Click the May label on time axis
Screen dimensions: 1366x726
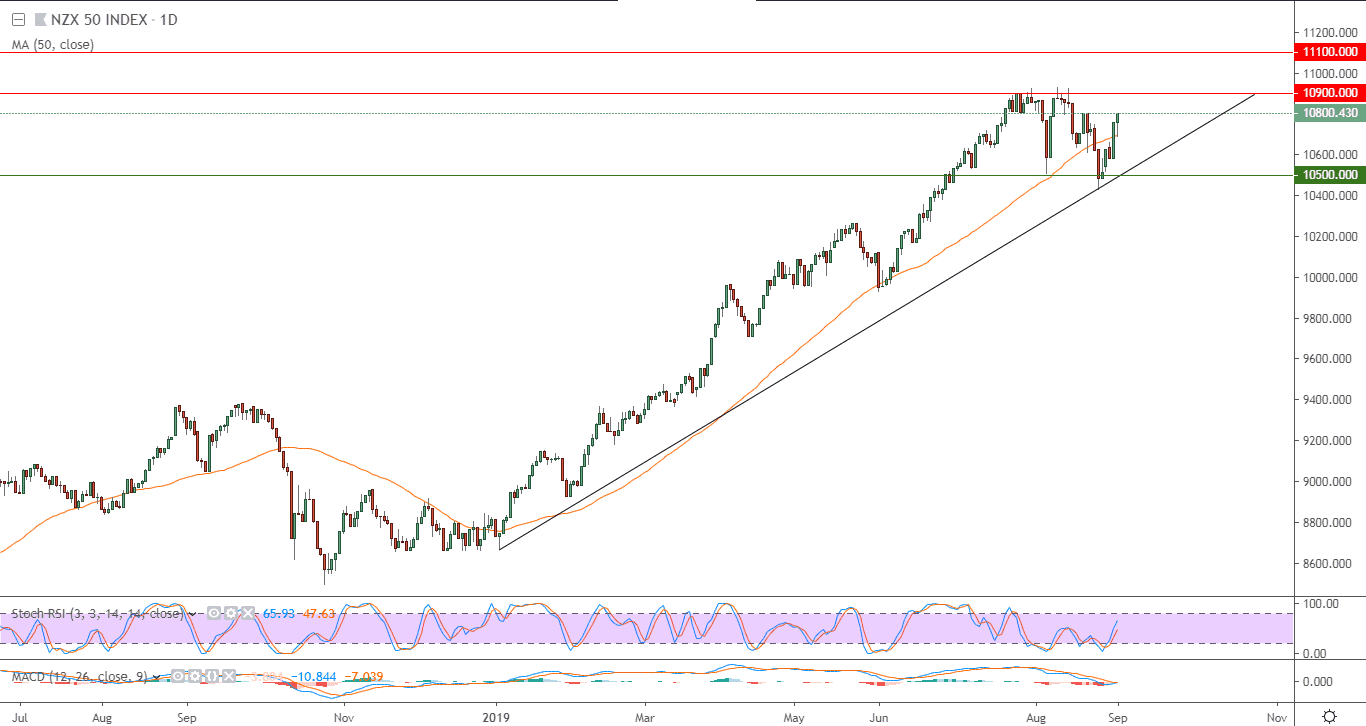(794, 717)
